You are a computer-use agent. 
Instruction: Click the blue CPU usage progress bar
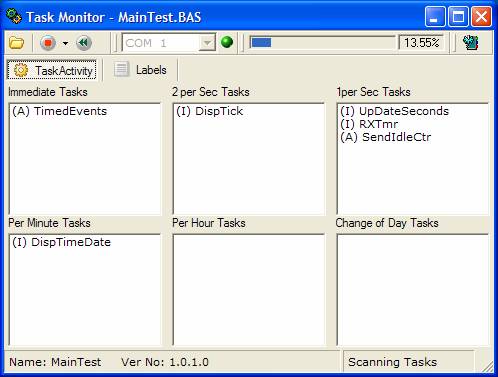[x=322, y=43]
